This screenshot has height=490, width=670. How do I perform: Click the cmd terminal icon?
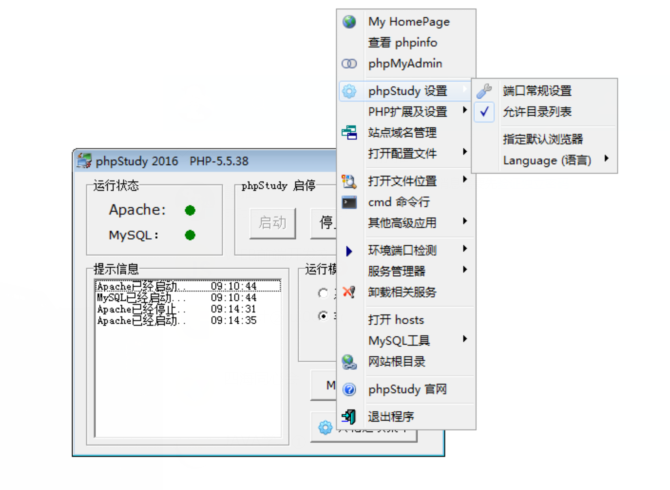349,202
